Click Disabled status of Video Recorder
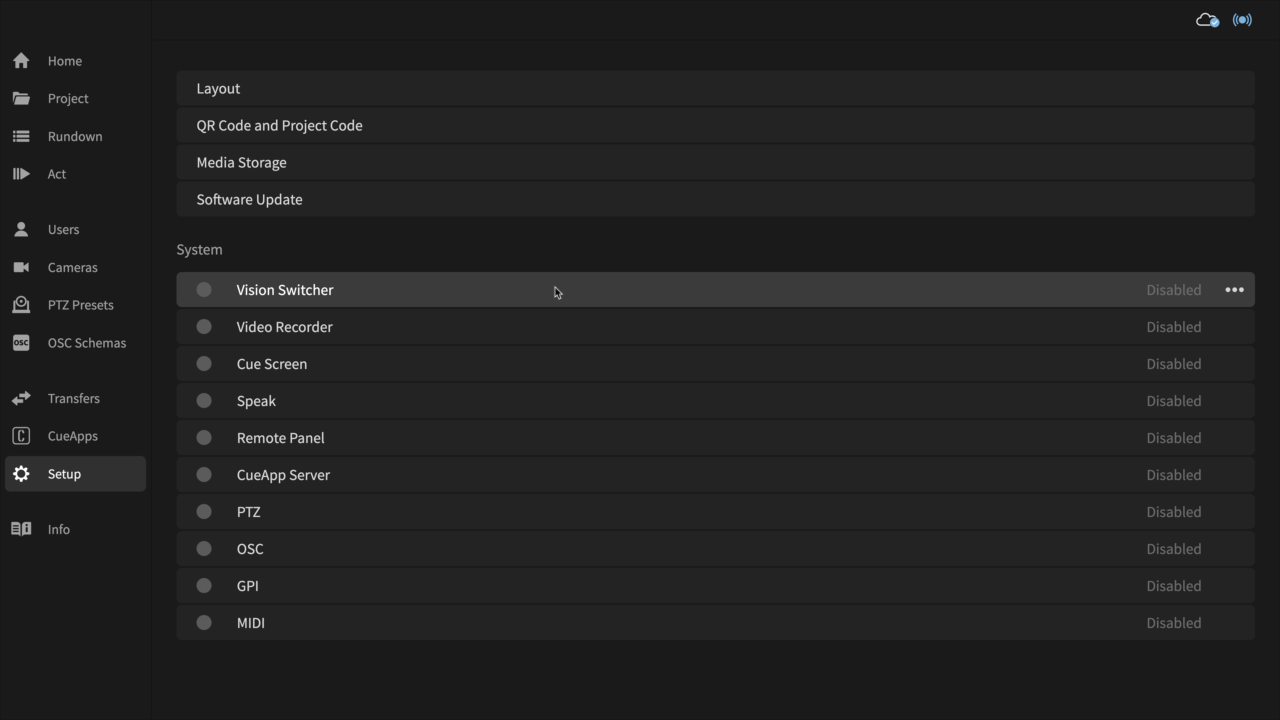The height and width of the screenshot is (720, 1280). click(x=1174, y=327)
